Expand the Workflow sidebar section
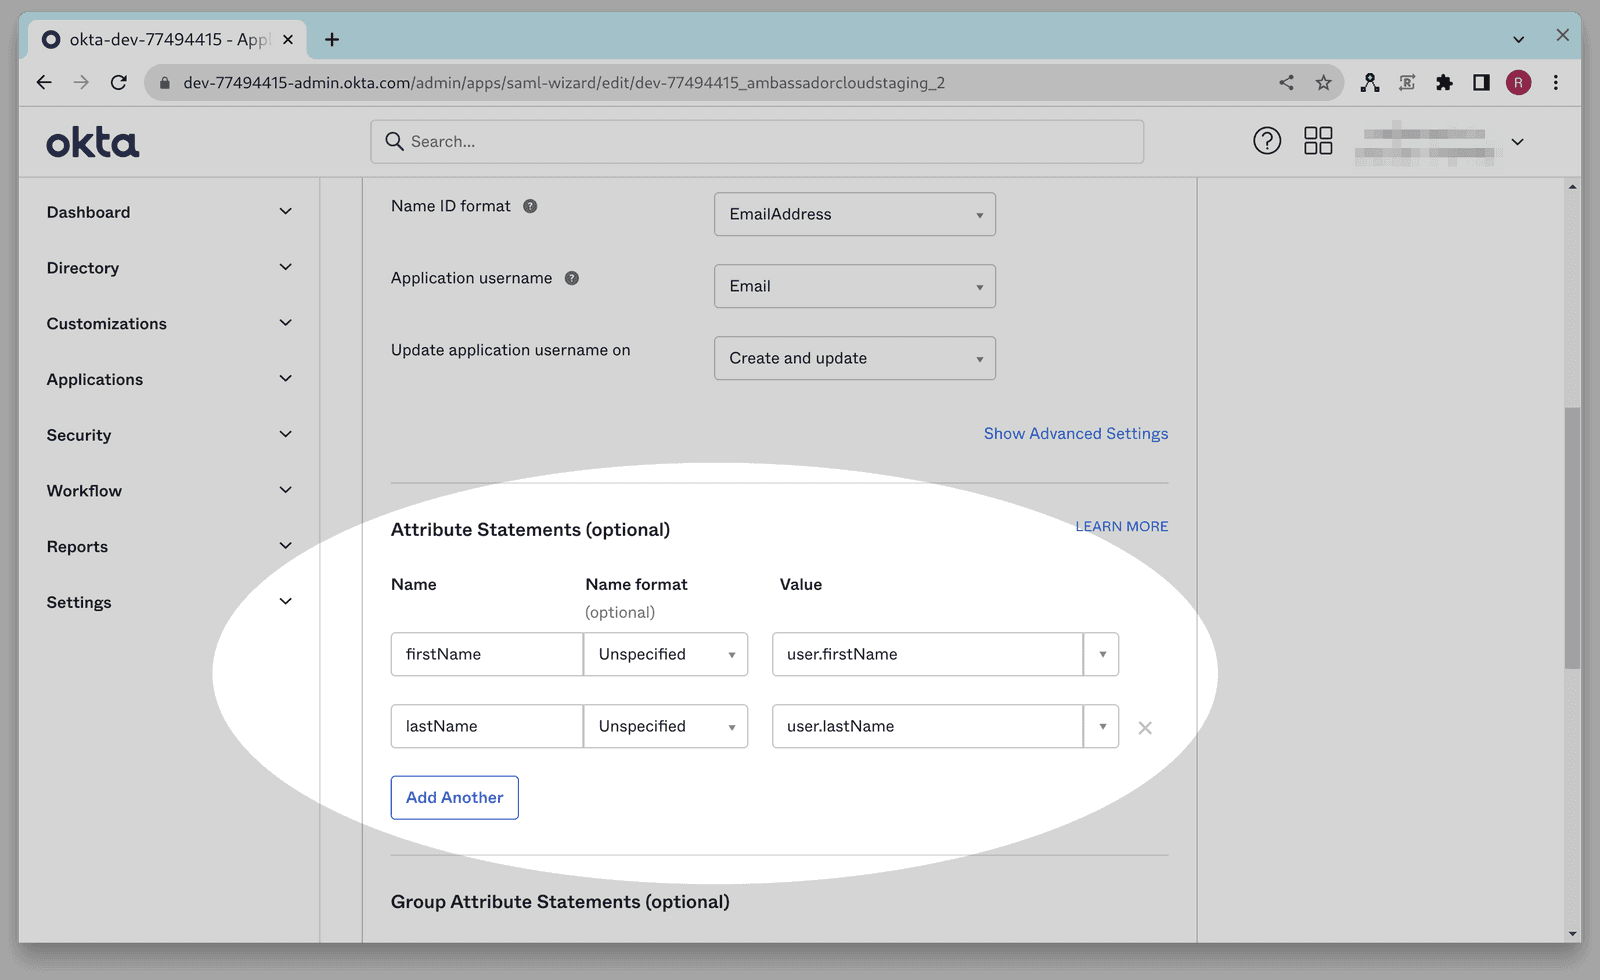The height and width of the screenshot is (980, 1600). click(286, 490)
